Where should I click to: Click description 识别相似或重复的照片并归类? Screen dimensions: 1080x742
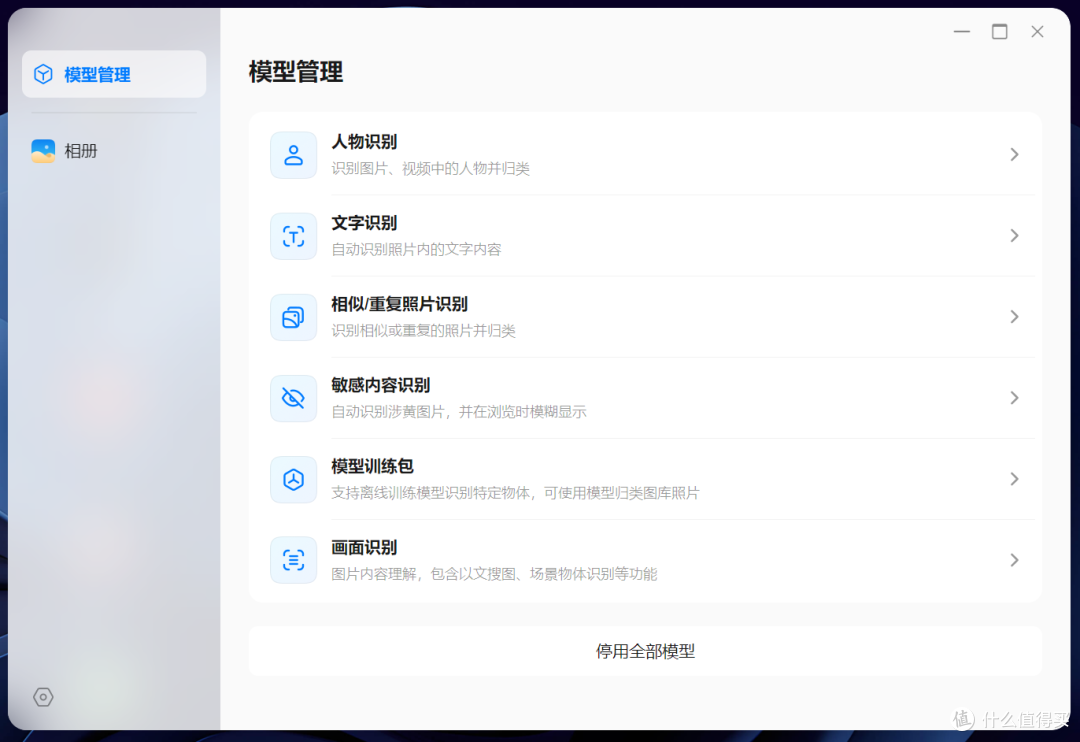(424, 331)
